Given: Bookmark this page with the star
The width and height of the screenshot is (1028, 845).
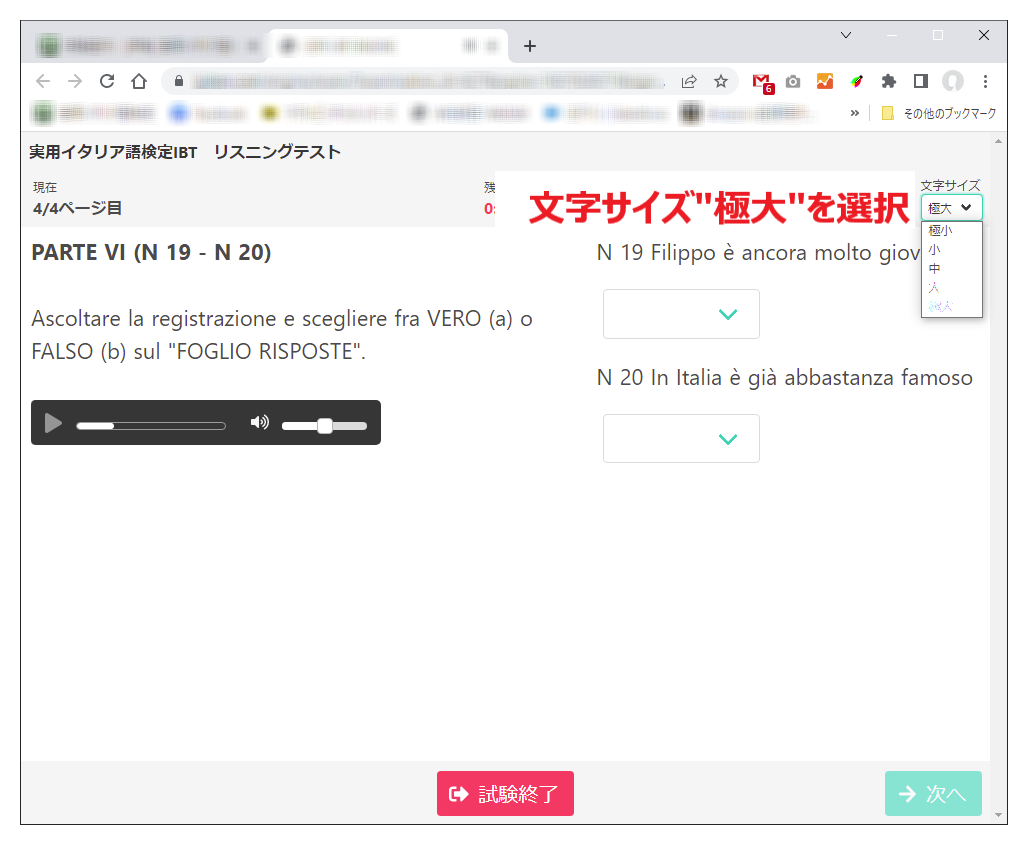Looking at the screenshot, I should (721, 81).
